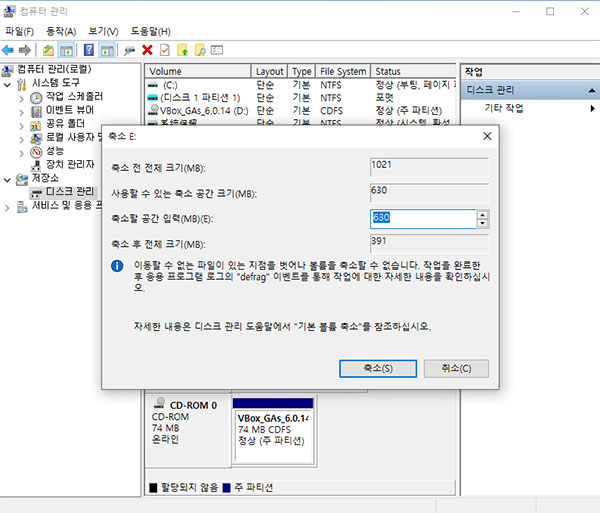
Task: Click the Back arrow toolbar icon
Action: pyautogui.click(x=8, y=50)
